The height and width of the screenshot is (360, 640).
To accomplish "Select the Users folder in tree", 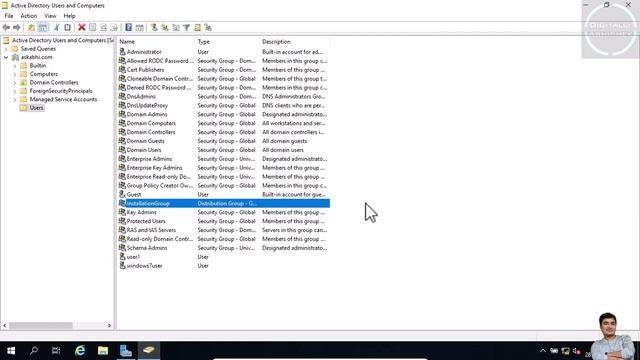I will tap(36, 108).
